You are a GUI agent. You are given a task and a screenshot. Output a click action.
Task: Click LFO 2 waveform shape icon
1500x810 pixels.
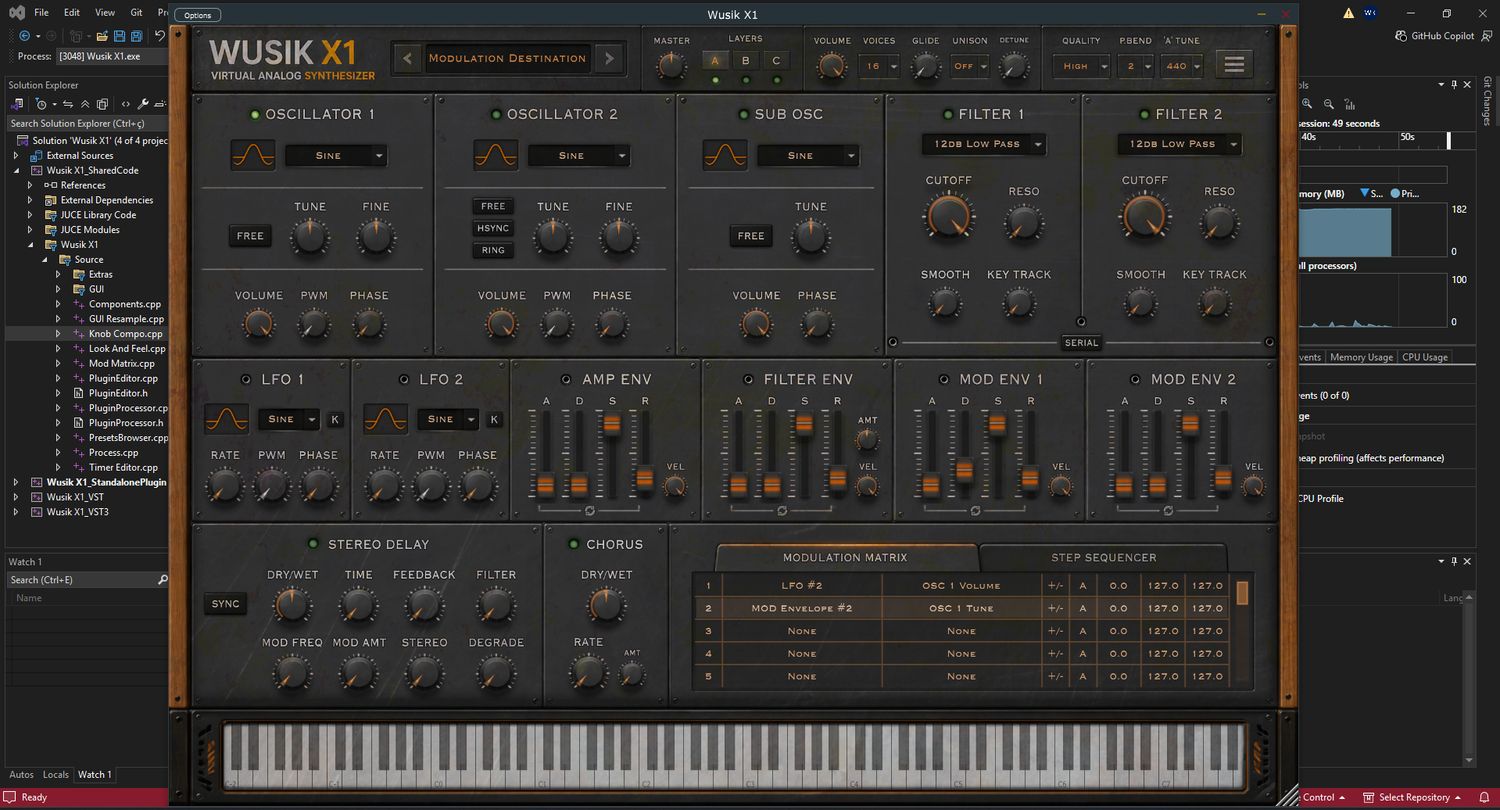click(x=386, y=419)
